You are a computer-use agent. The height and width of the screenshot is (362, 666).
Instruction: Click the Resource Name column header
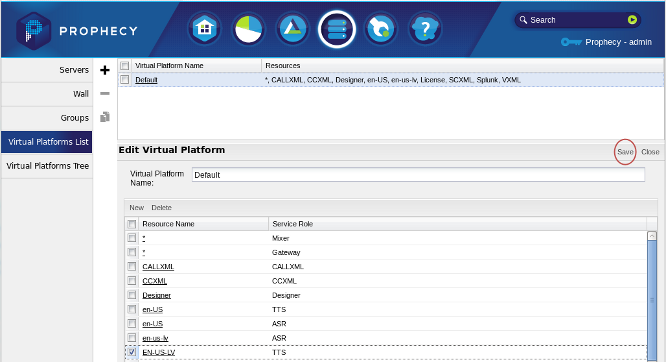pos(204,224)
